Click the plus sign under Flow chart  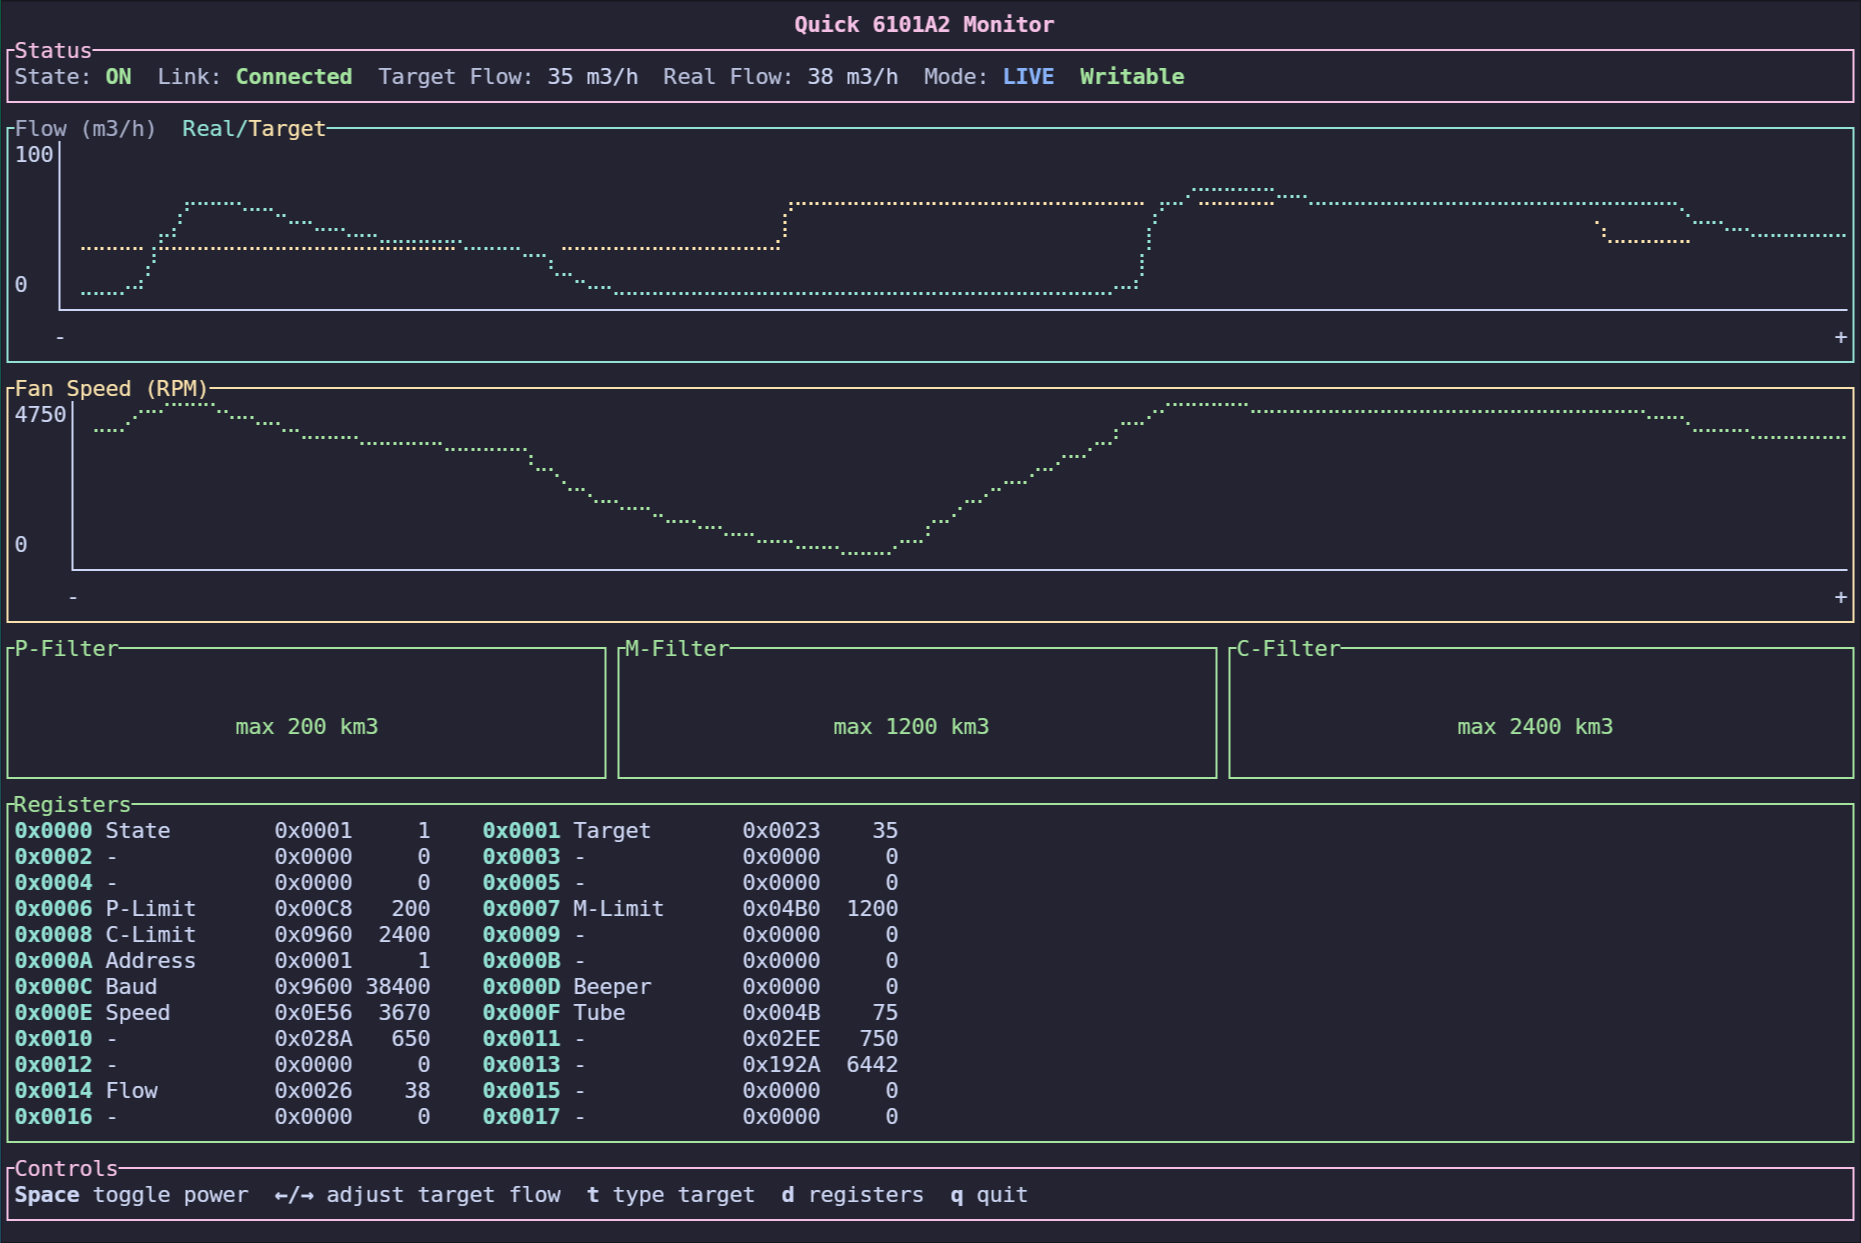tap(1840, 338)
